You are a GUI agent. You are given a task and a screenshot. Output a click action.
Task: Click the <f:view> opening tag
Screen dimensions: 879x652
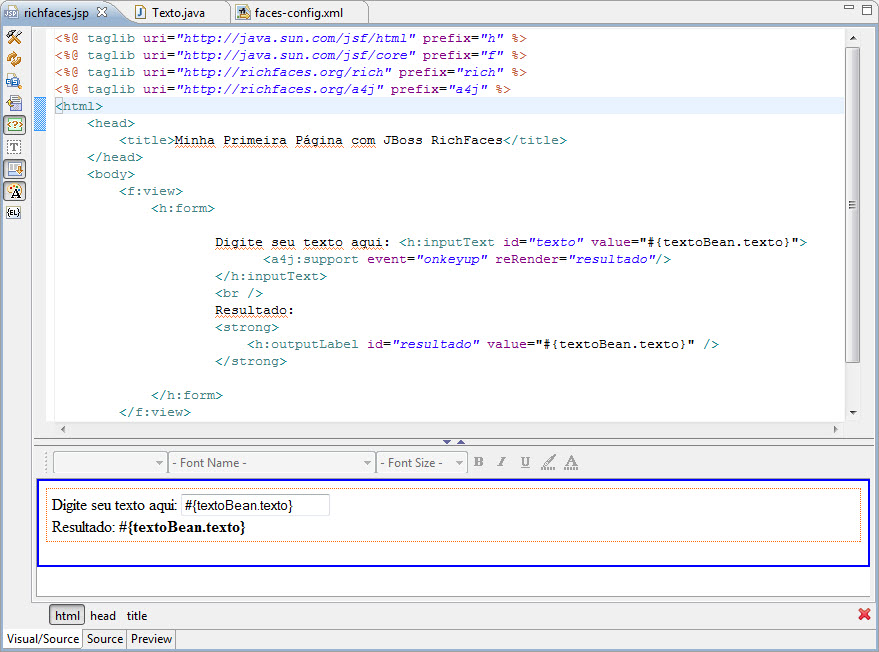[x=151, y=191]
